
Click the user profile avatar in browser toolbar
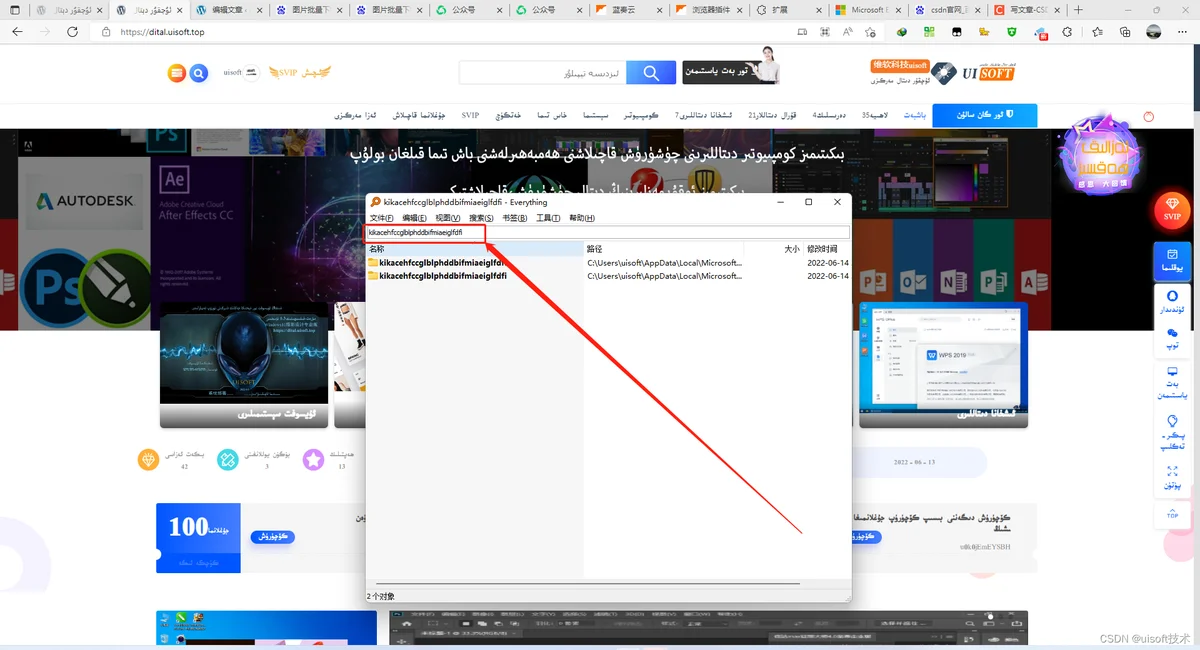pos(1154,32)
